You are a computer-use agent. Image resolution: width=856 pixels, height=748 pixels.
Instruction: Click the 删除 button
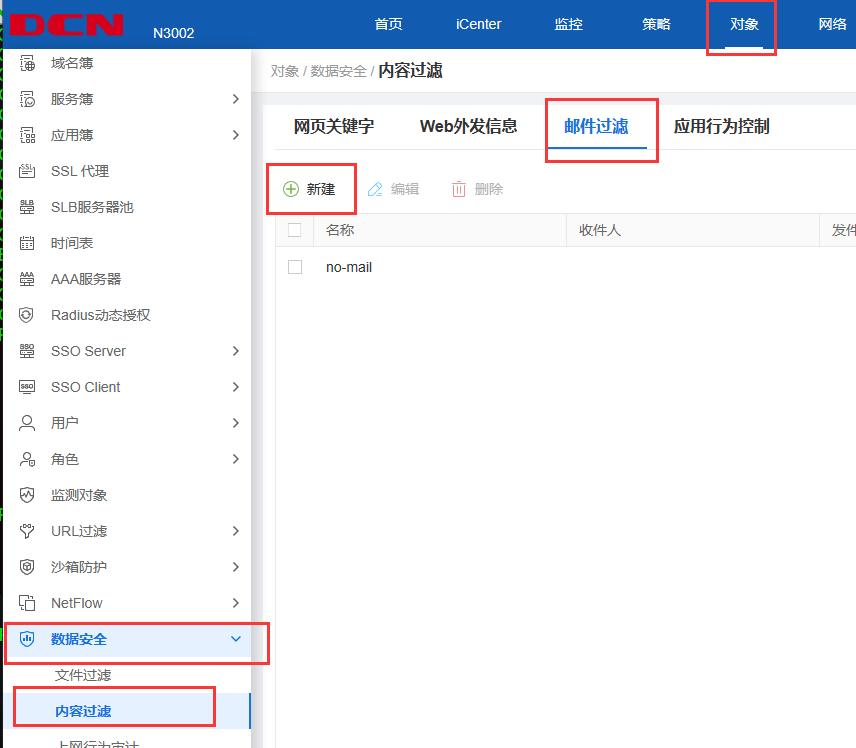(x=477, y=189)
